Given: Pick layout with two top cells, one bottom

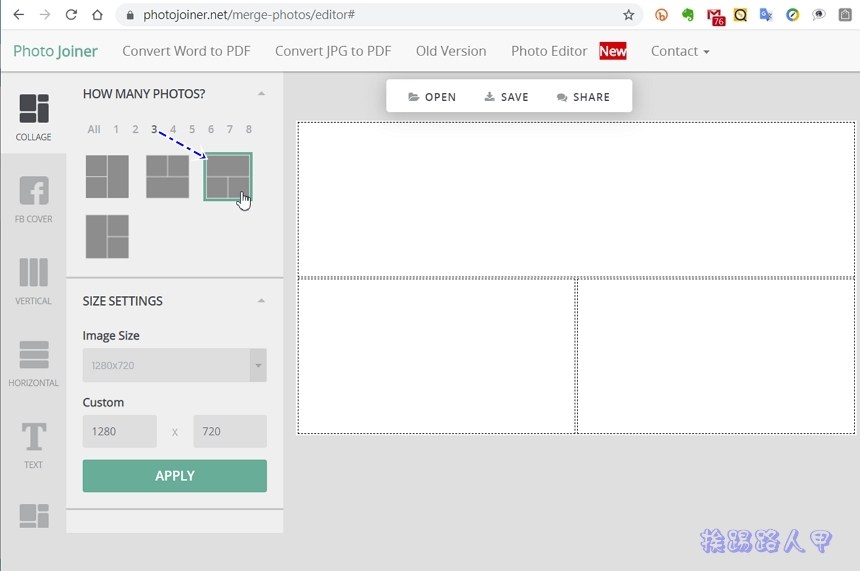Looking at the screenshot, I should 167,177.
